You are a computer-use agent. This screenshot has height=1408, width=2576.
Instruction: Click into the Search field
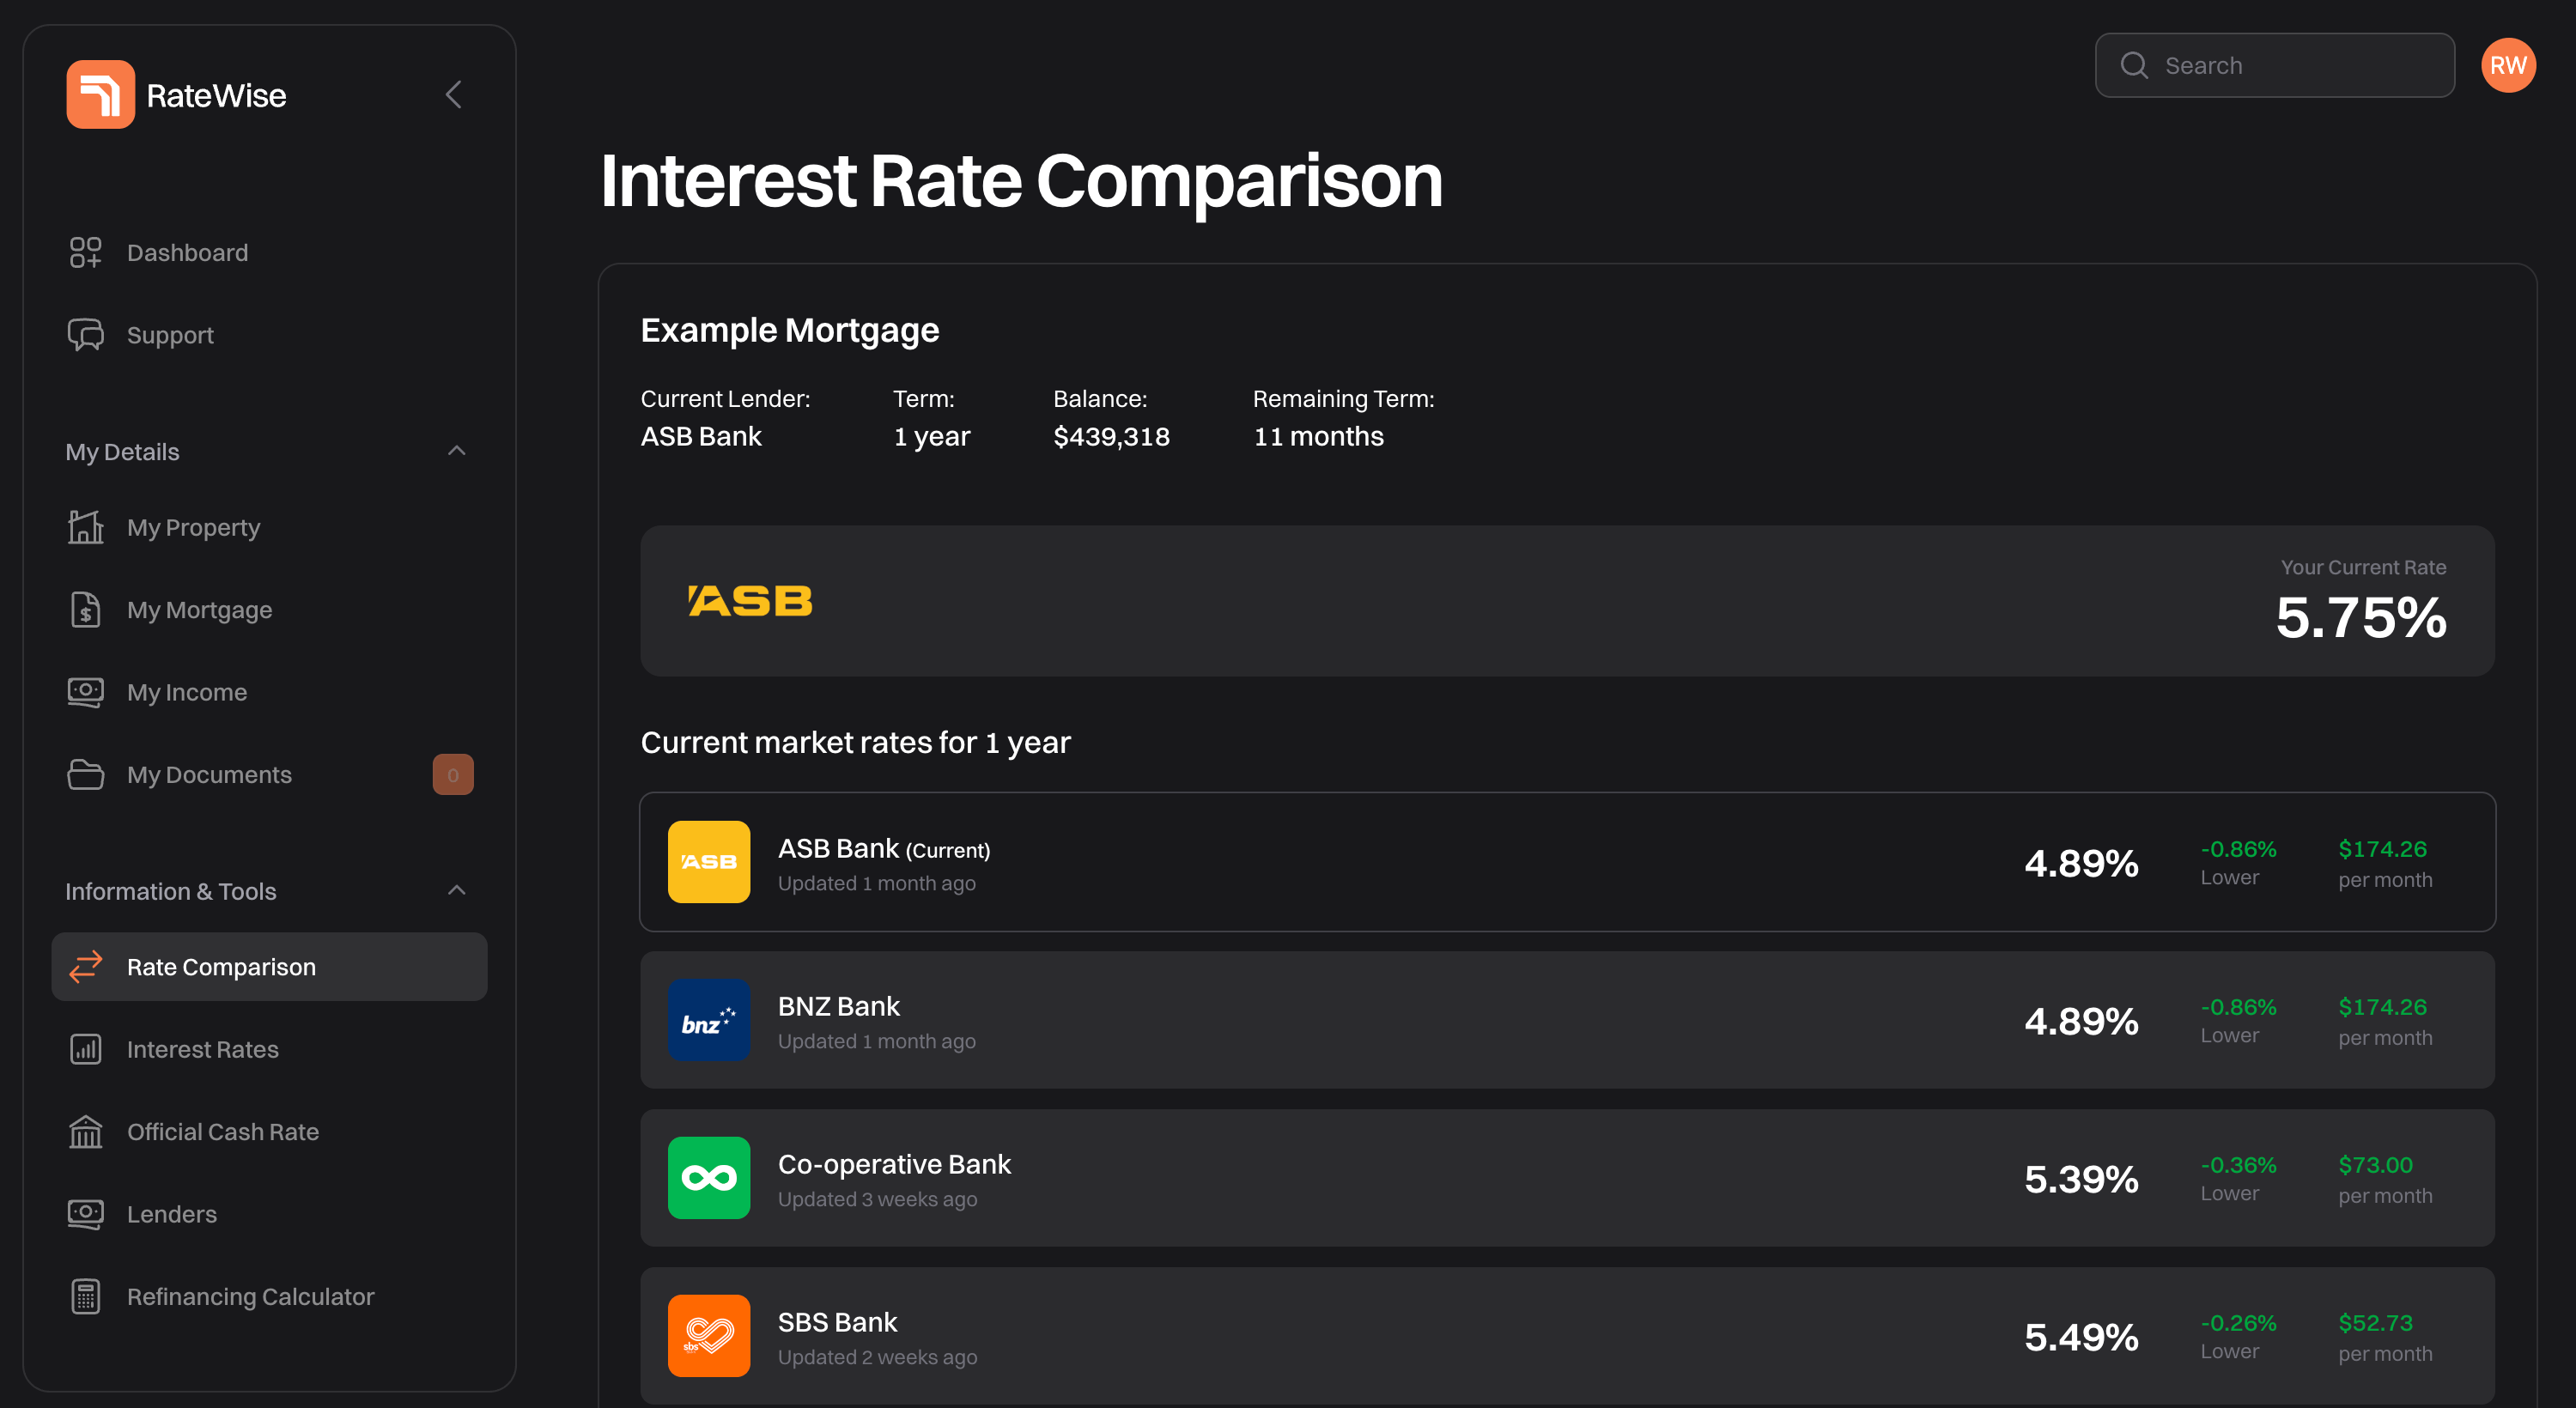pos(2275,65)
